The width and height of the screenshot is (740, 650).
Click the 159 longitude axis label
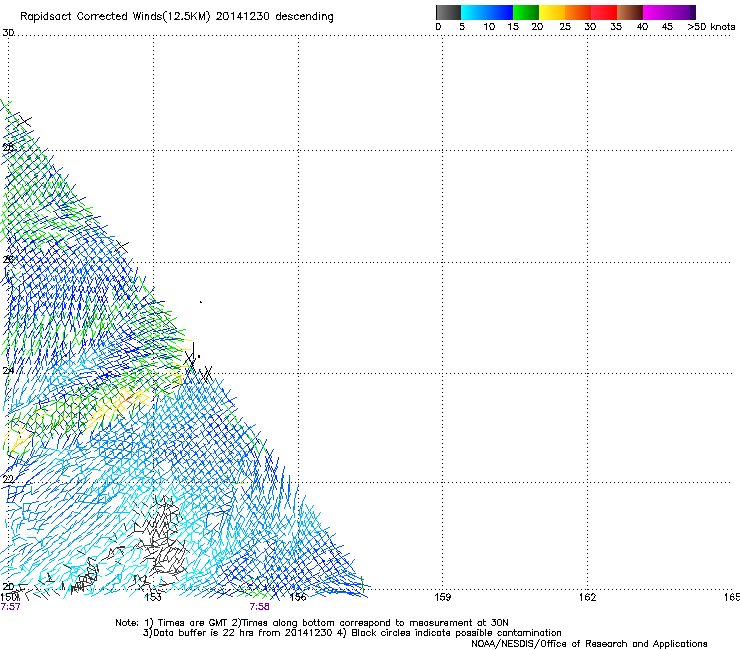coord(442,597)
